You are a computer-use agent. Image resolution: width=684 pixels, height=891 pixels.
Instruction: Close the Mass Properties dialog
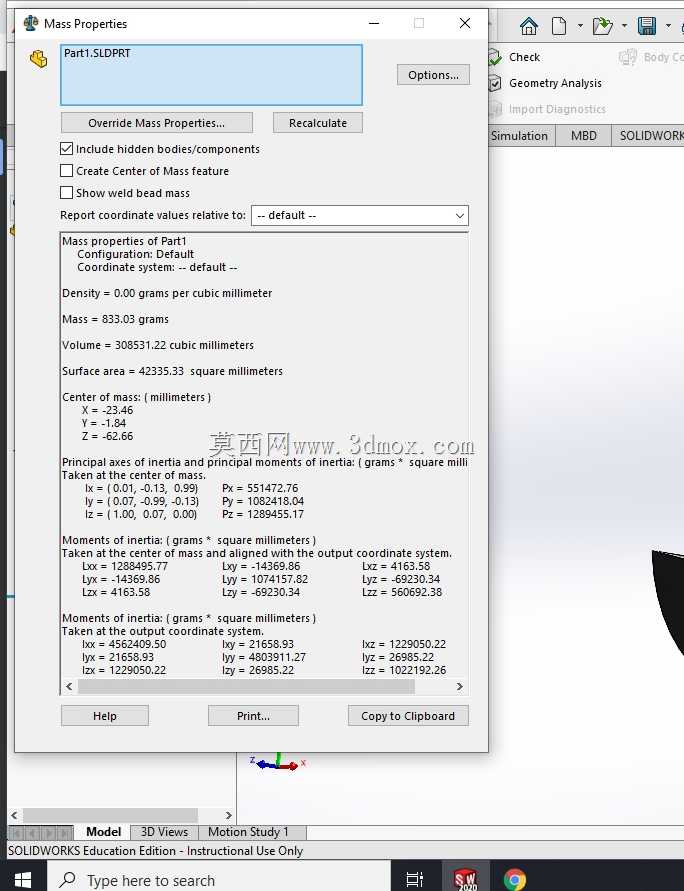[x=465, y=23]
